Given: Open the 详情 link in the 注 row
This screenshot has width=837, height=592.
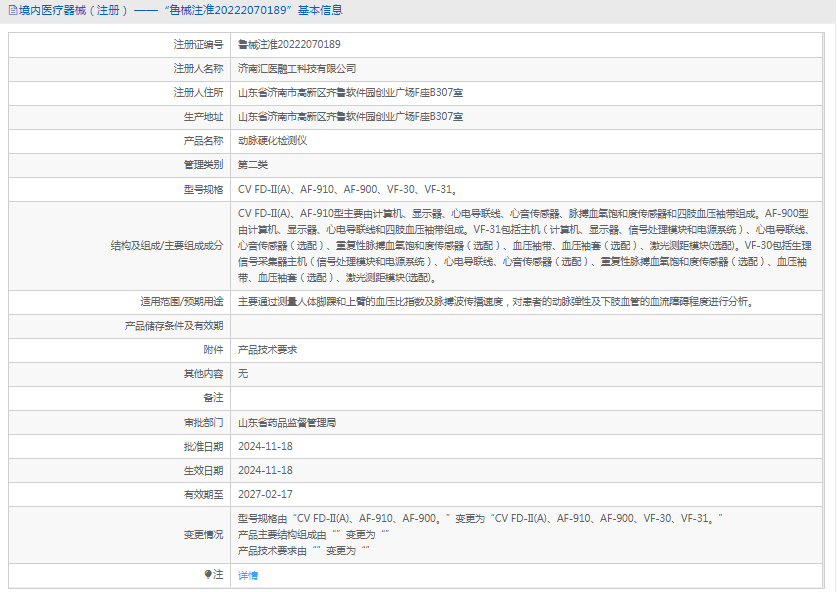Looking at the screenshot, I should click(248, 575).
